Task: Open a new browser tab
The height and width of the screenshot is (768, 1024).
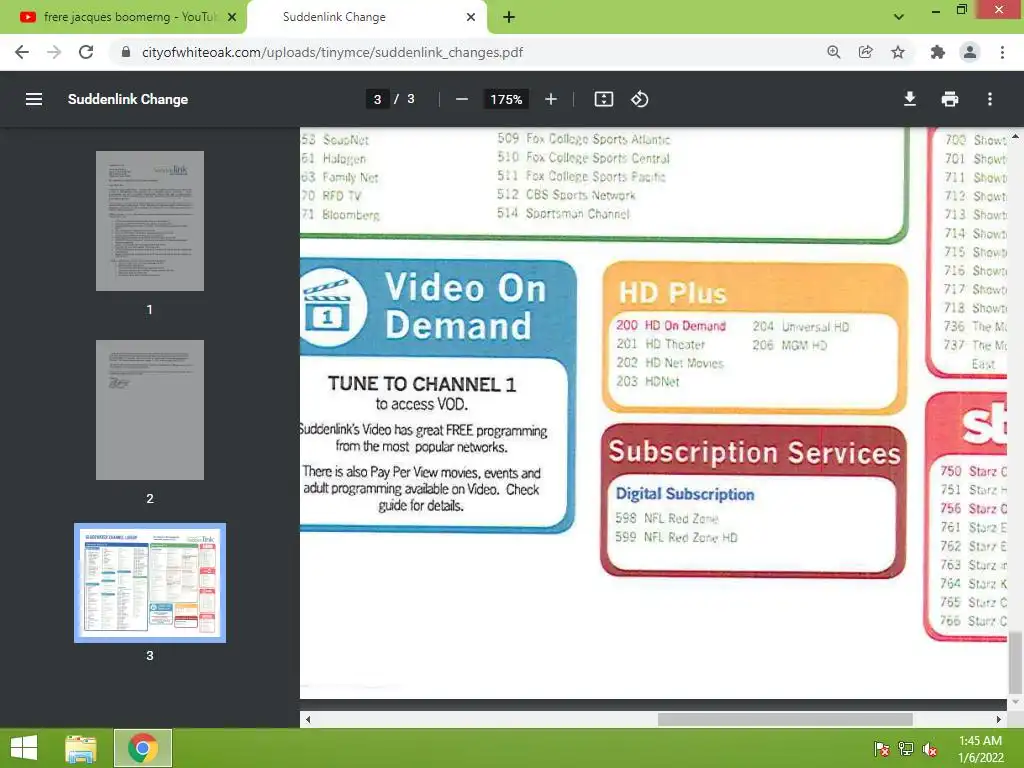Action: [509, 17]
